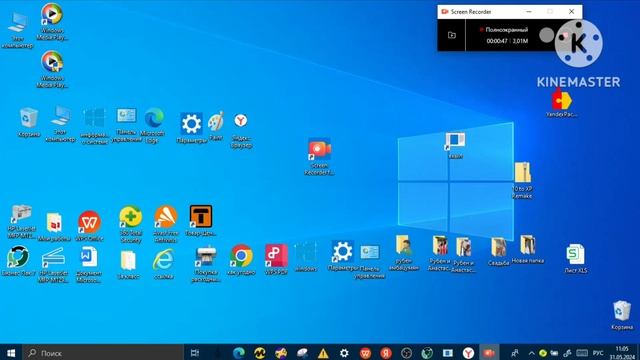Open the recordings folder in Screen Recorder
This screenshot has width=640, height=360.
click(x=451, y=35)
